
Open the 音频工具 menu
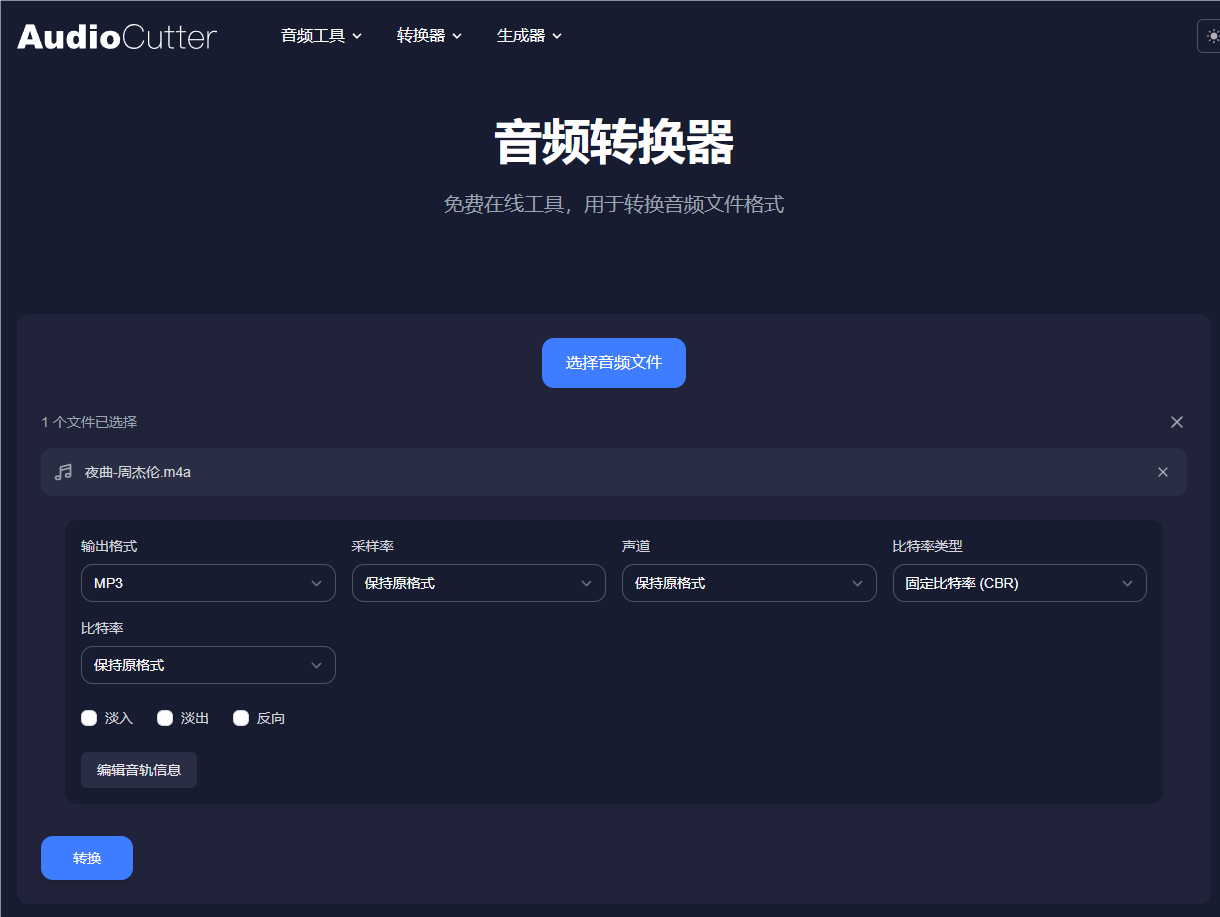click(321, 35)
